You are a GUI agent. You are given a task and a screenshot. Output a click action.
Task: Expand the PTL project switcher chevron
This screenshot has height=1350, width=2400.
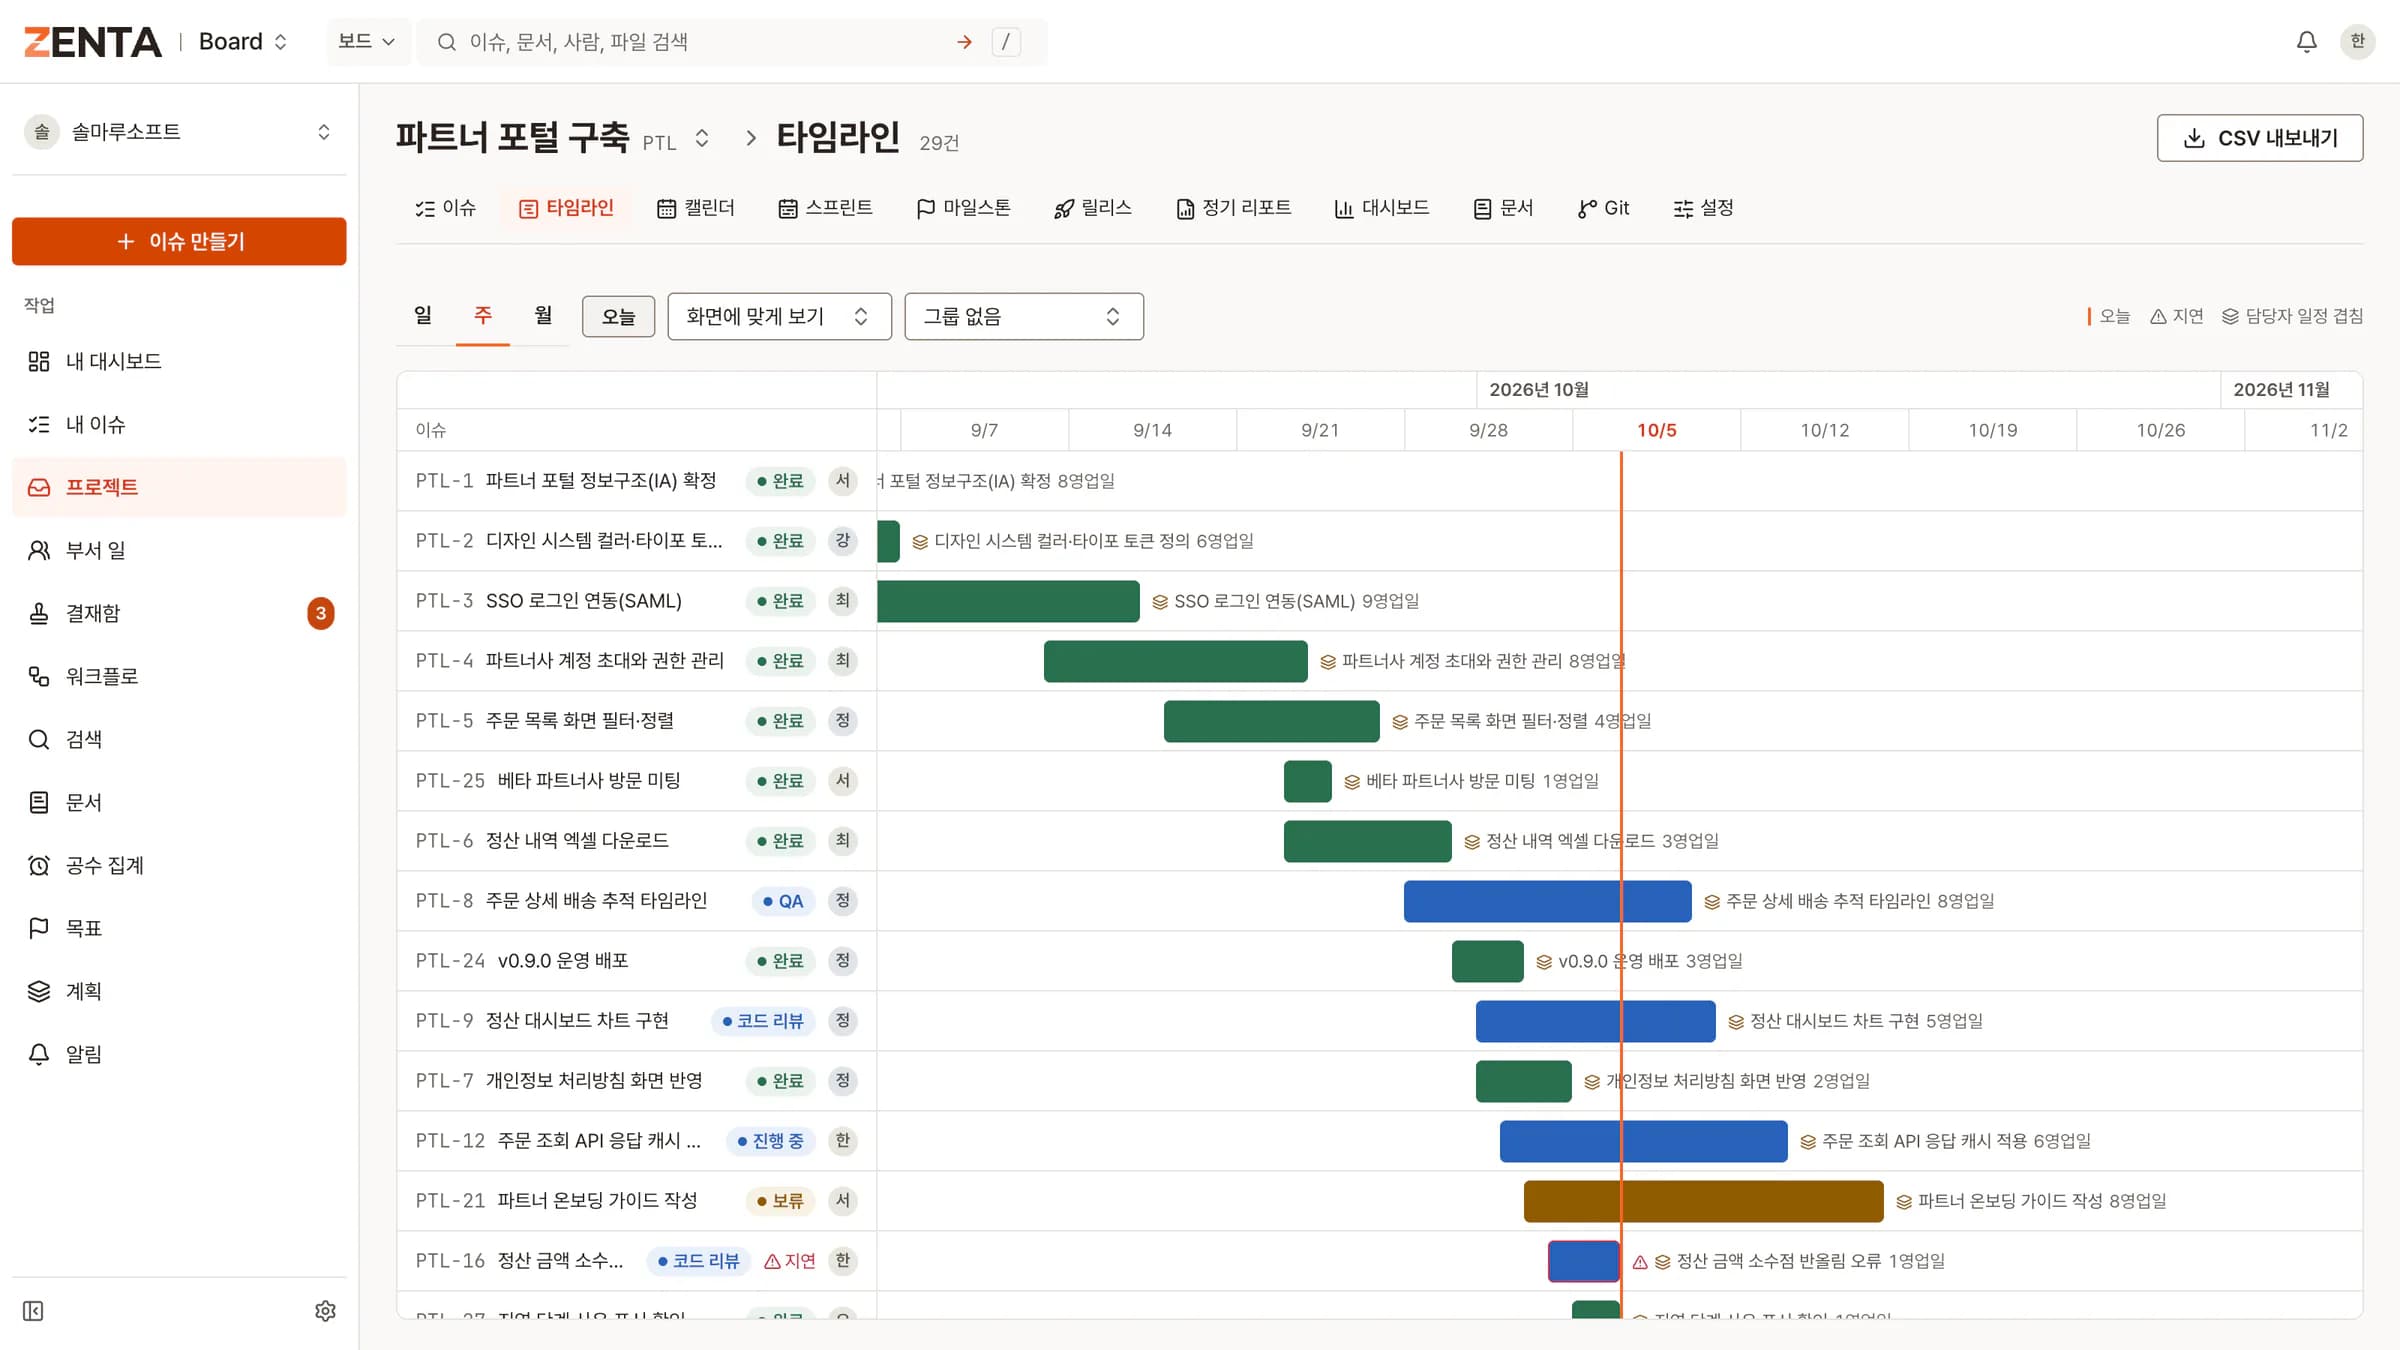702,138
